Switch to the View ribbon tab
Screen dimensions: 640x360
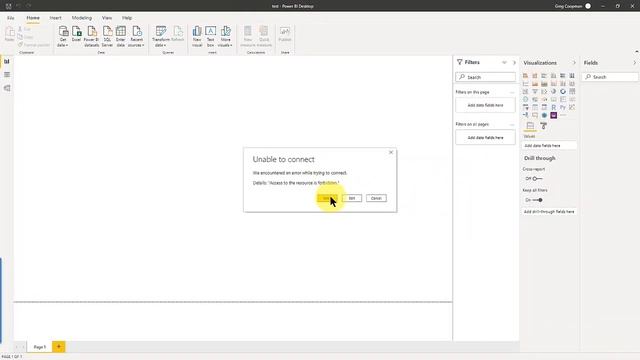(x=107, y=18)
